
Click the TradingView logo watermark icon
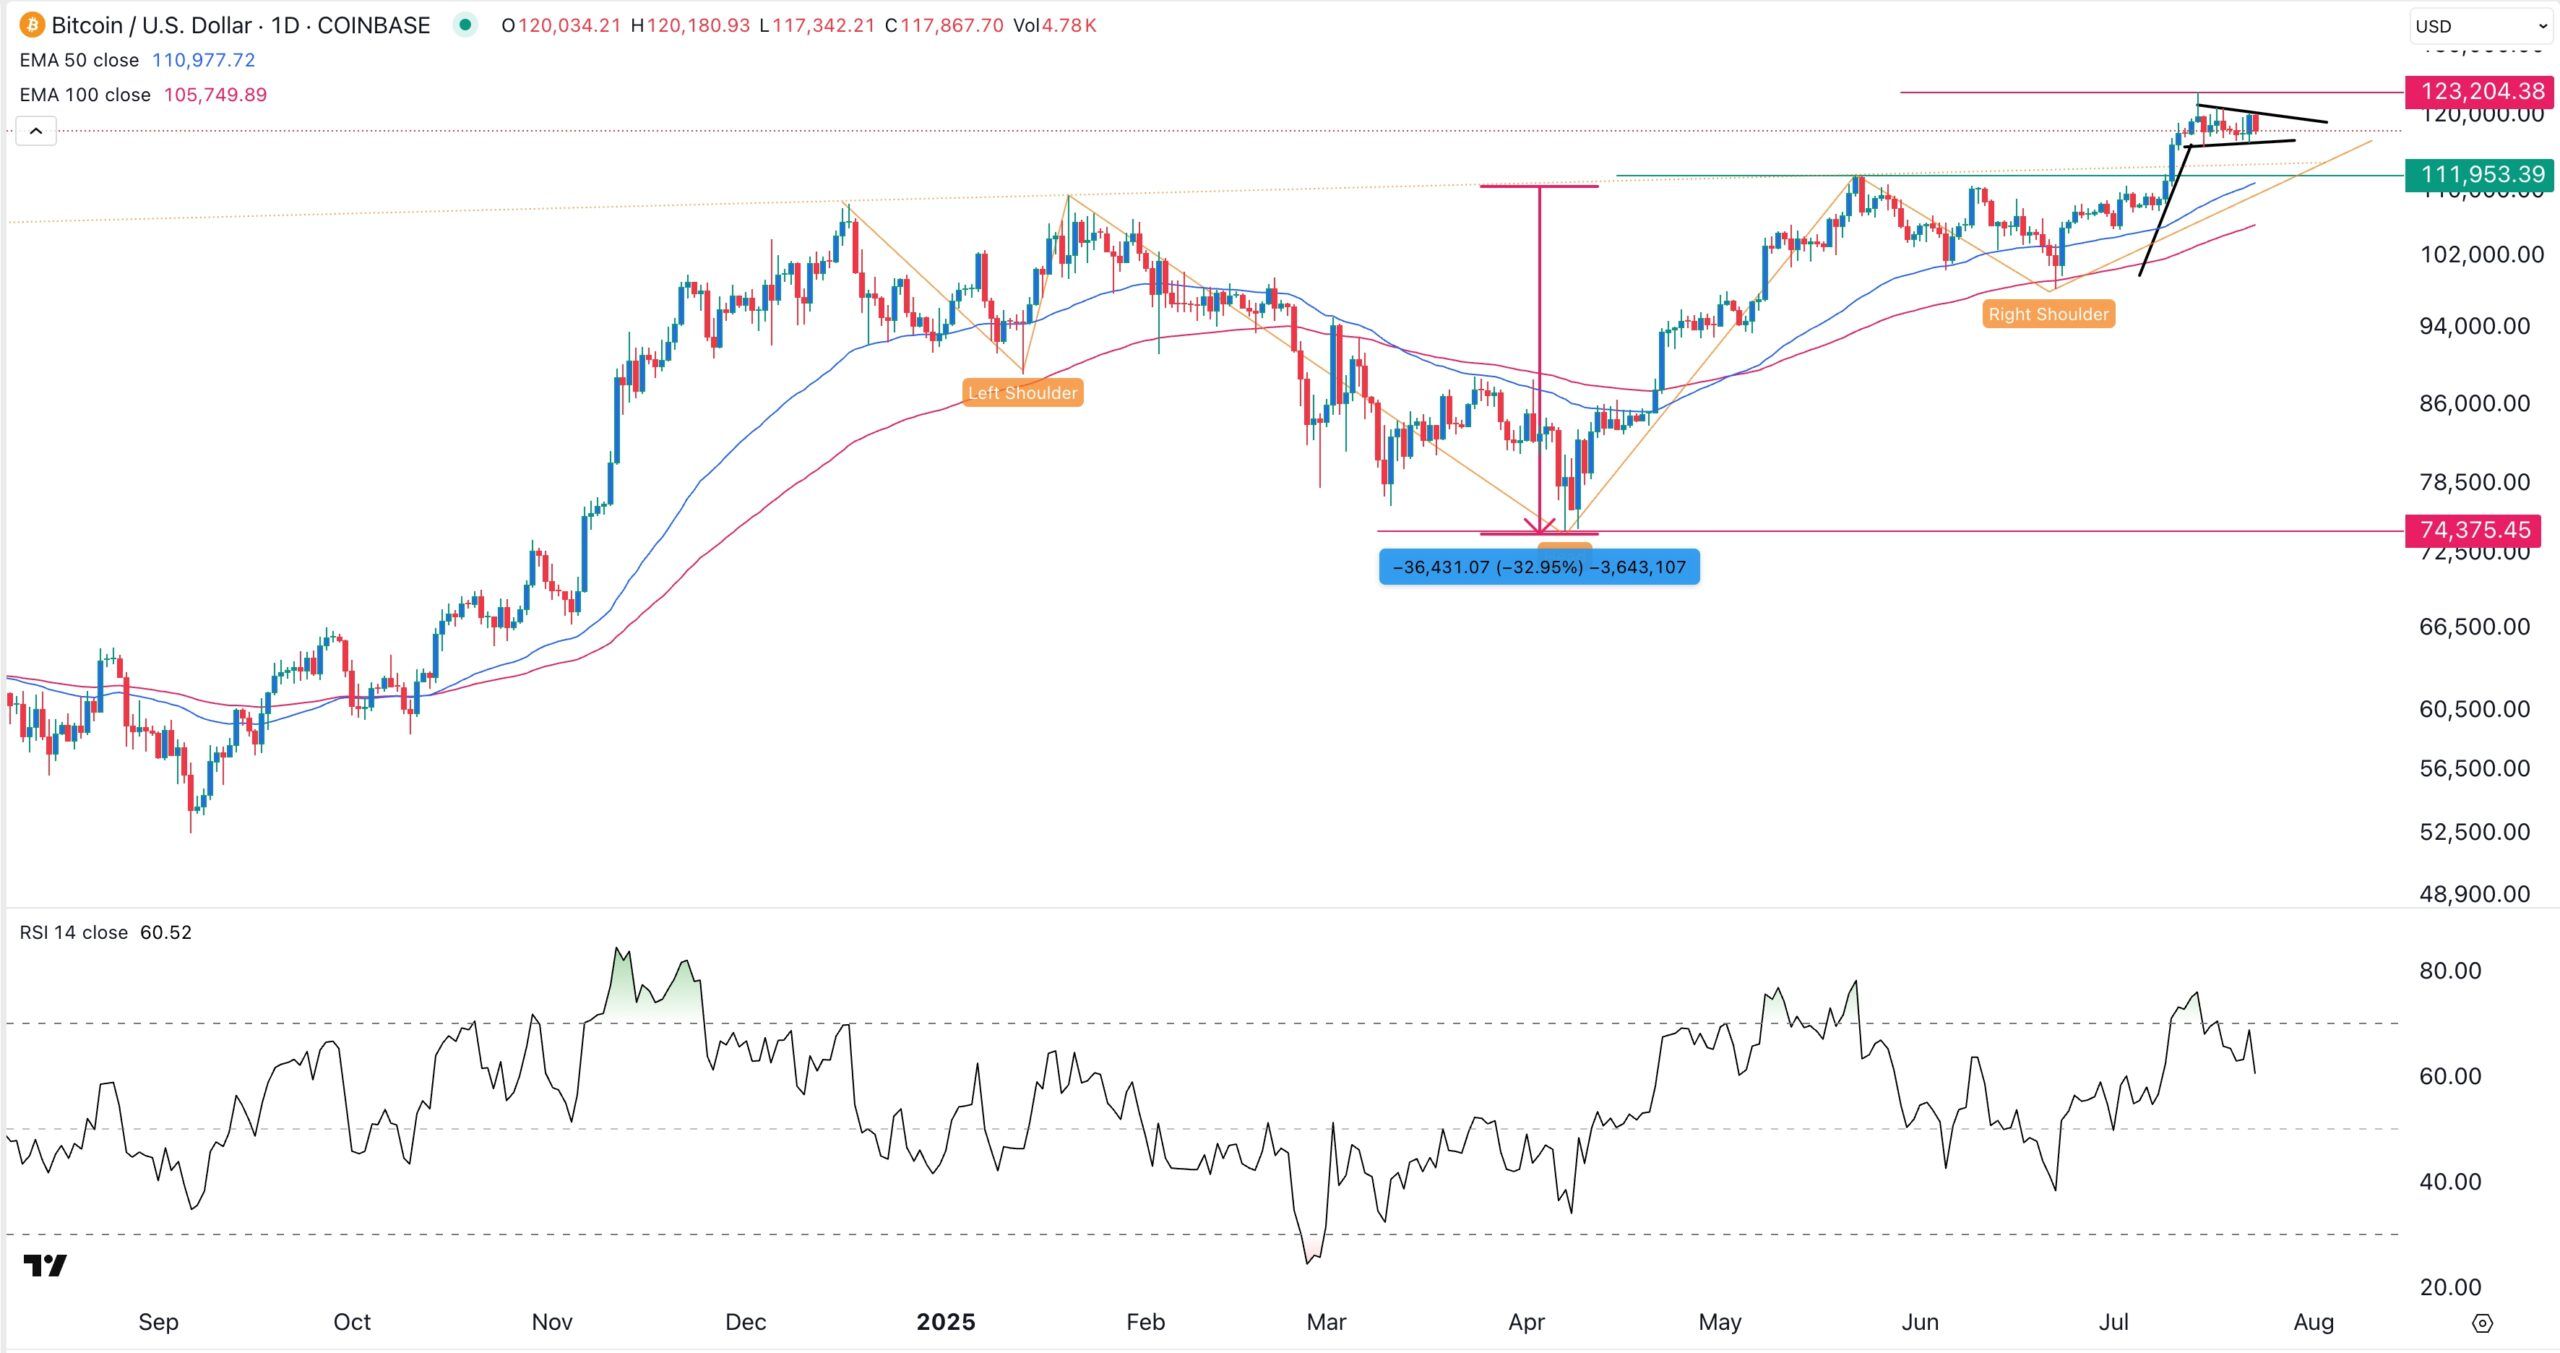pyautogui.click(x=45, y=1266)
